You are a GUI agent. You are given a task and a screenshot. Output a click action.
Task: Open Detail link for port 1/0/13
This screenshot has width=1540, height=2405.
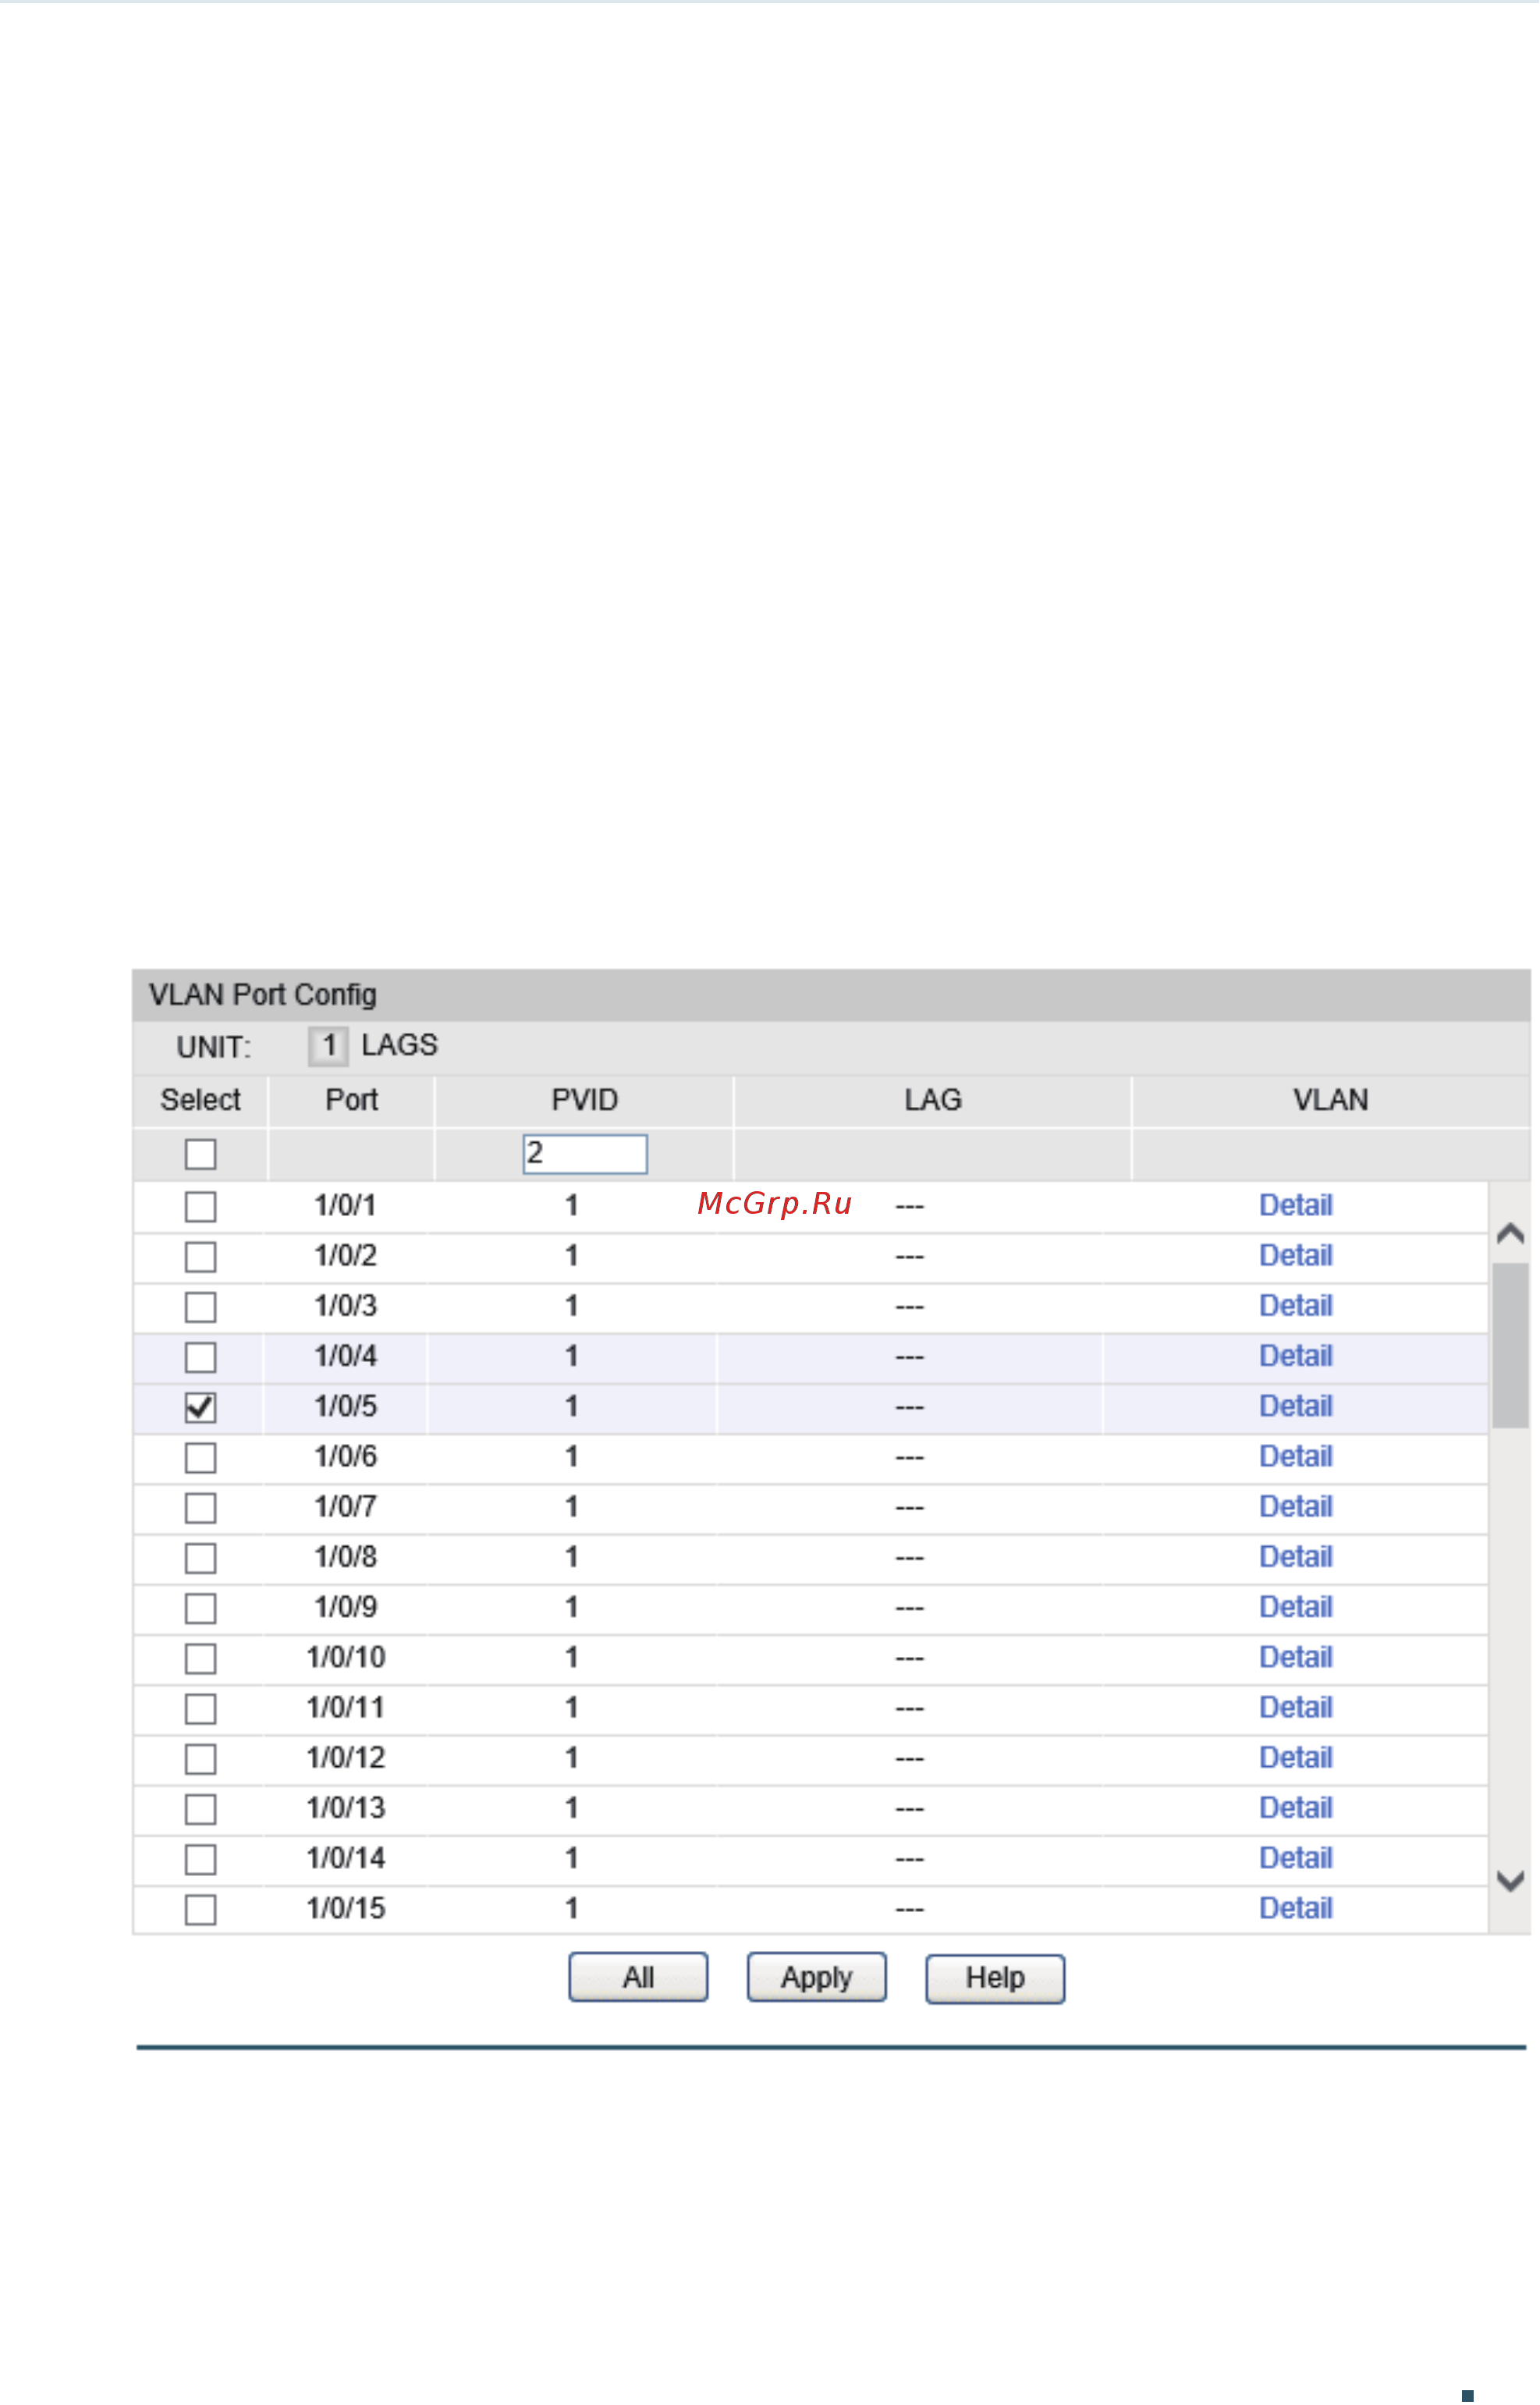pyautogui.click(x=1295, y=1807)
